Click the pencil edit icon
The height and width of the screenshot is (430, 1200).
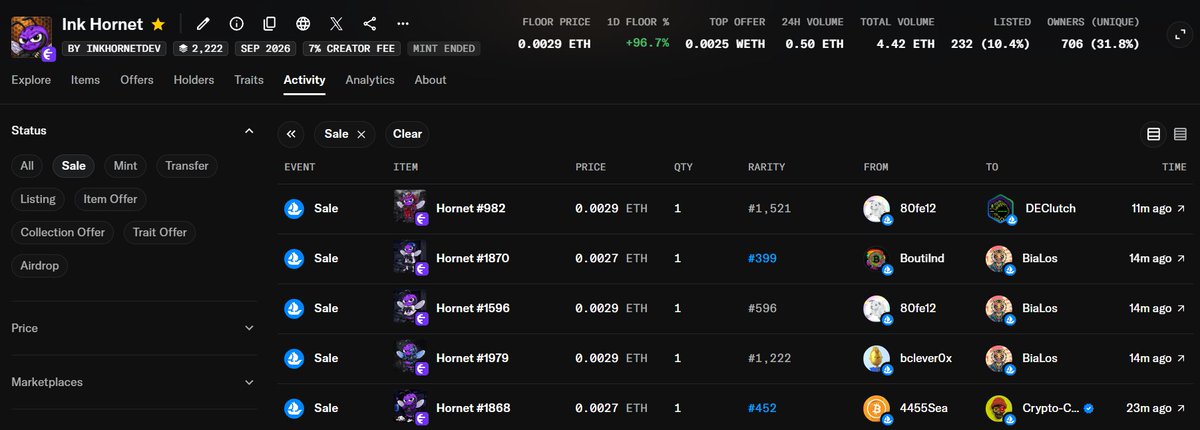click(203, 23)
